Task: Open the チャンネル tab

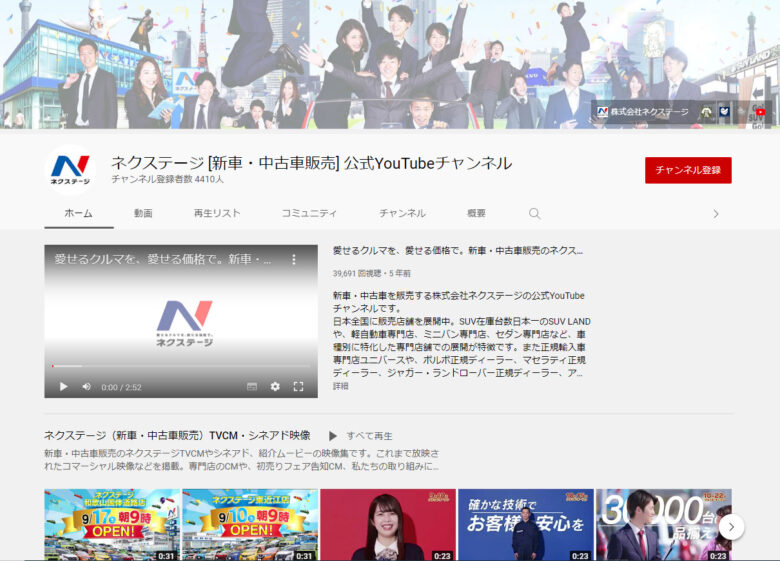Action: (402, 213)
